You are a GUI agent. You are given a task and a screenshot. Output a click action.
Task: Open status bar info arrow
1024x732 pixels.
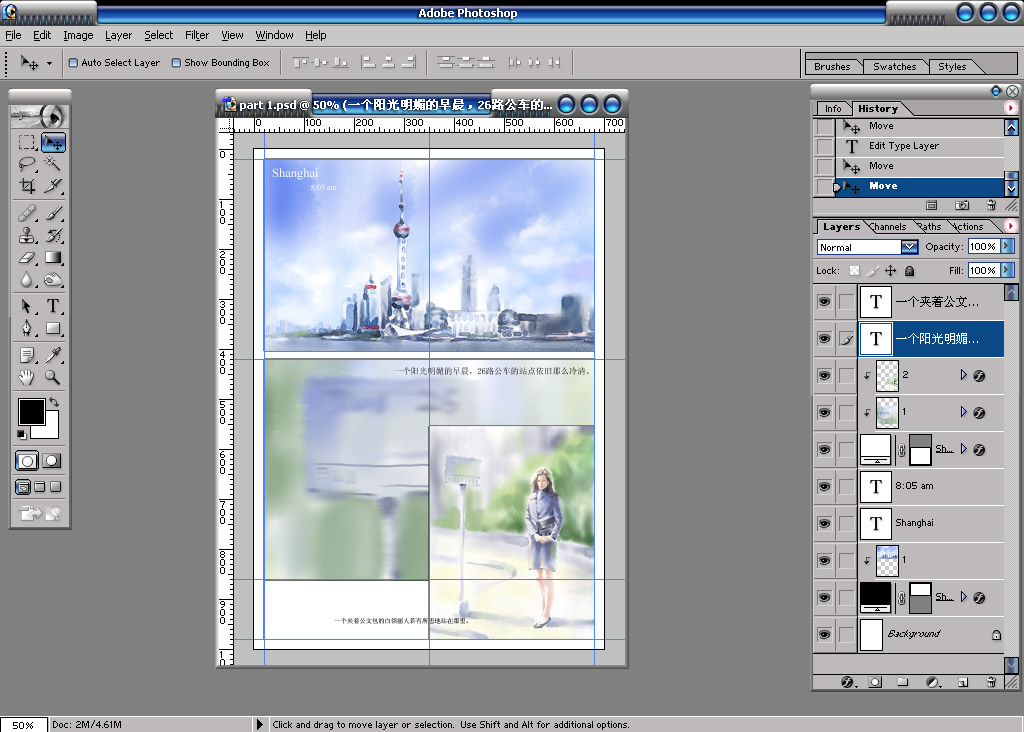coord(259,724)
